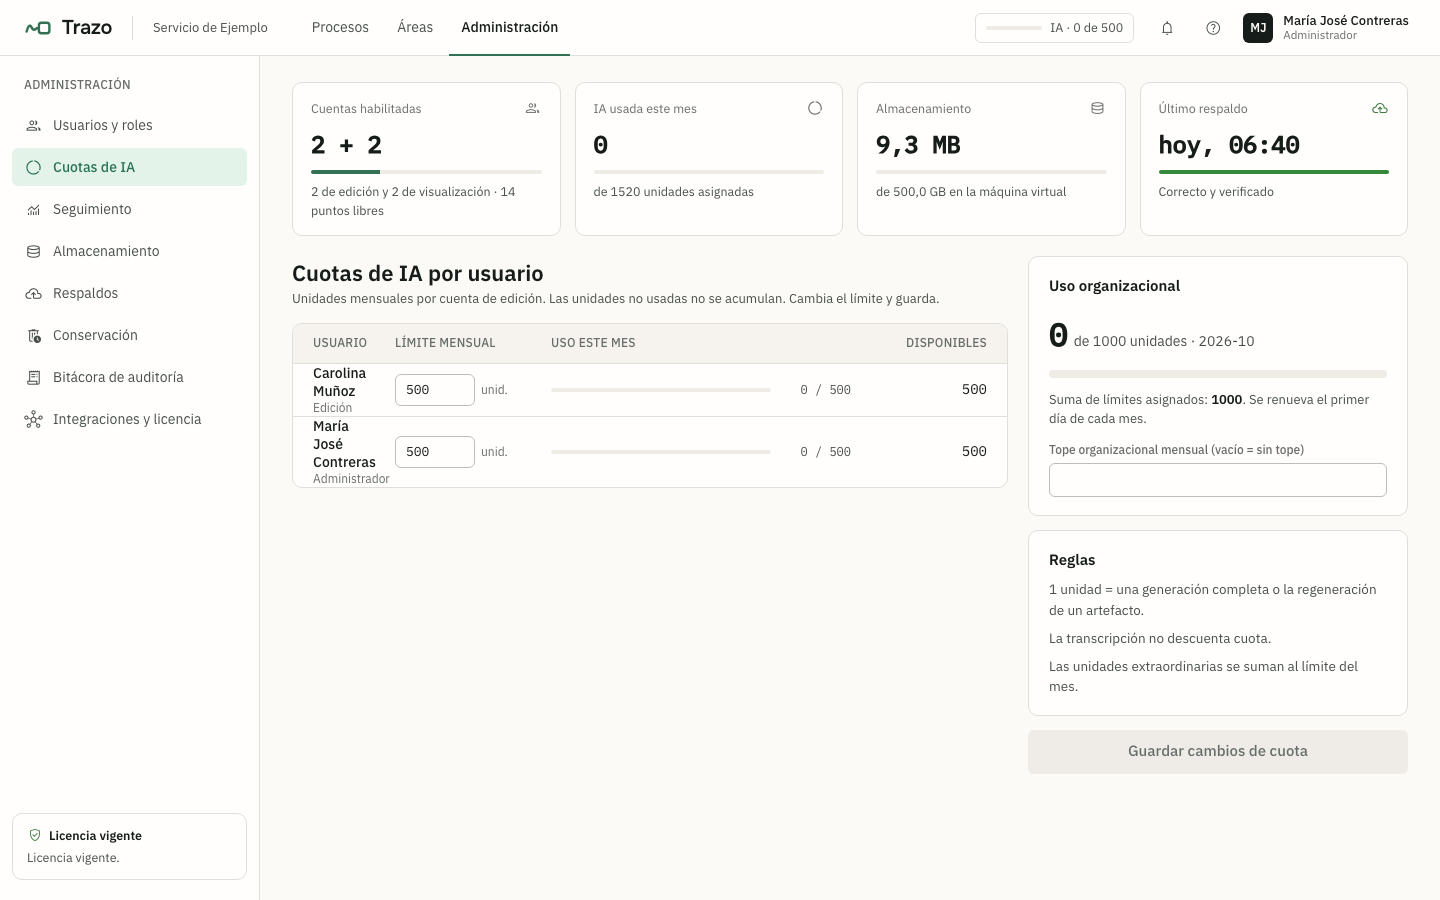Click Guardar cambios de cuota button
Viewport: 1440px width, 900px height.
point(1218,751)
